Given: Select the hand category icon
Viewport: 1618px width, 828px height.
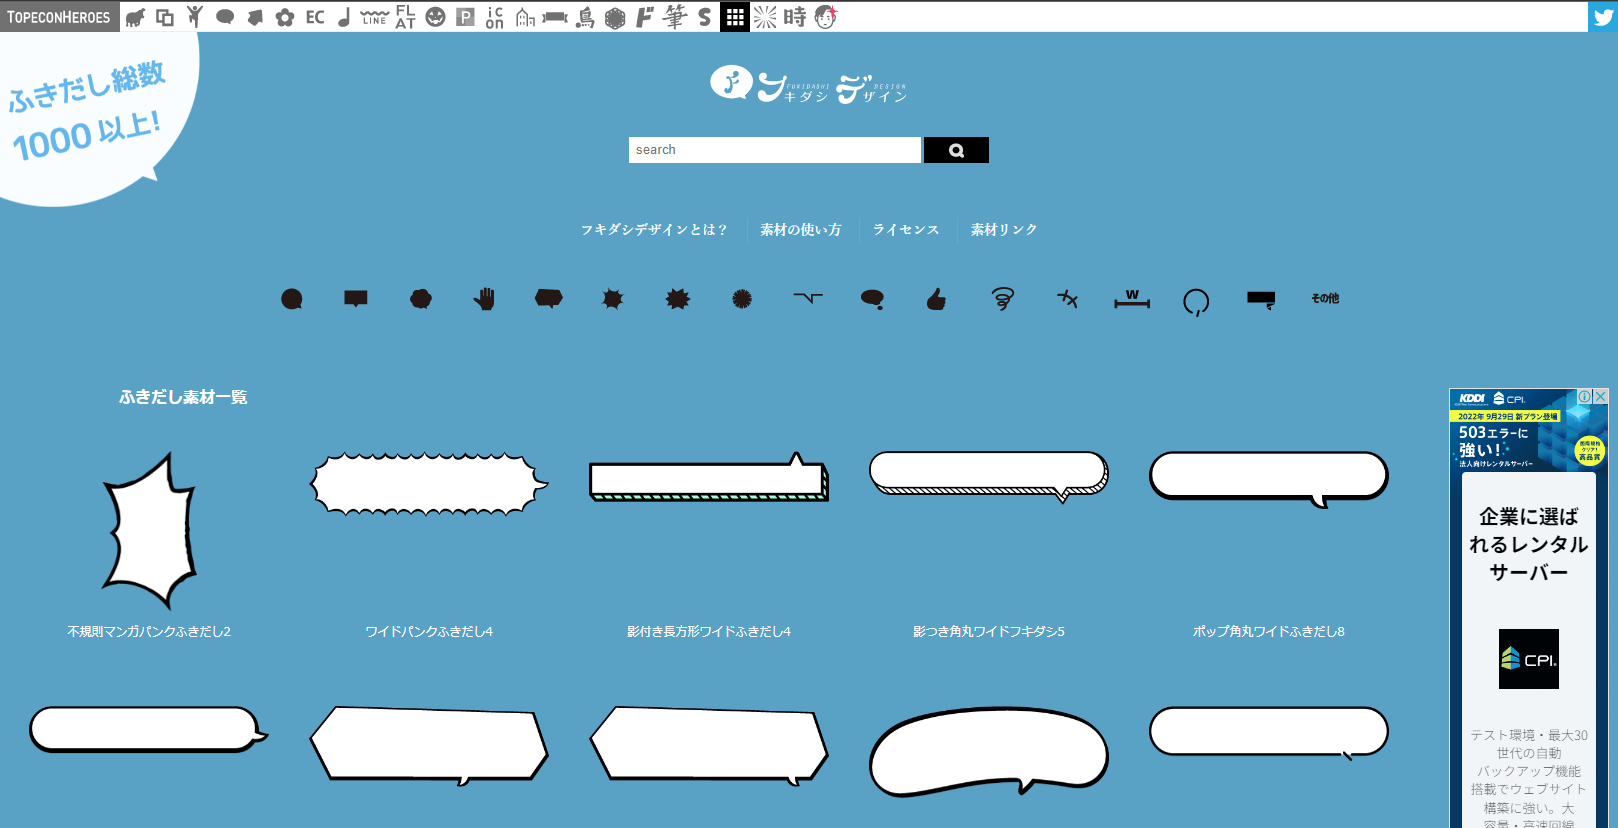Looking at the screenshot, I should click(x=485, y=299).
